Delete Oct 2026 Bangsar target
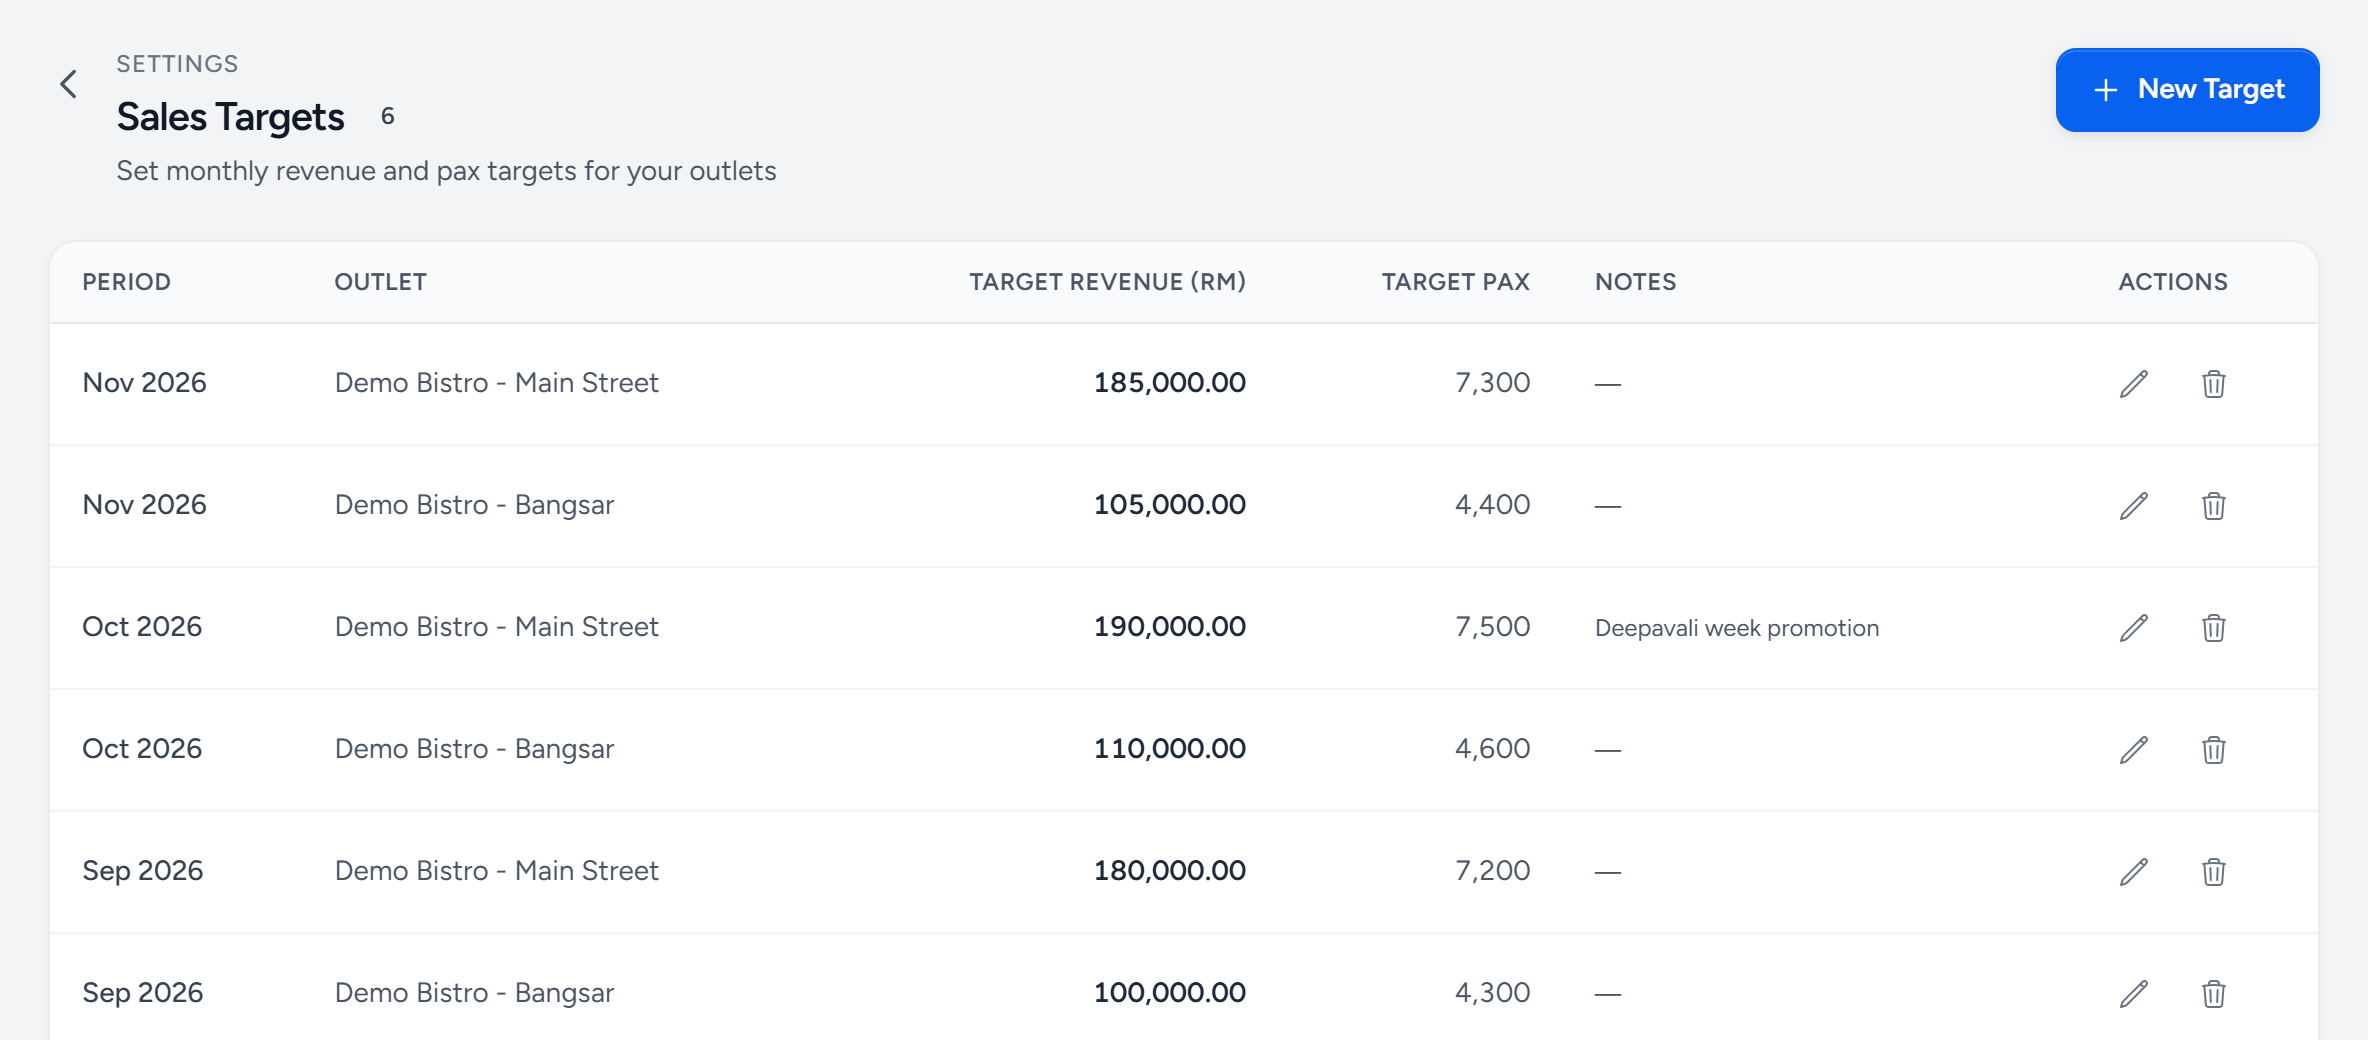This screenshot has width=2368, height=1040. click(x=2214, y=750)
